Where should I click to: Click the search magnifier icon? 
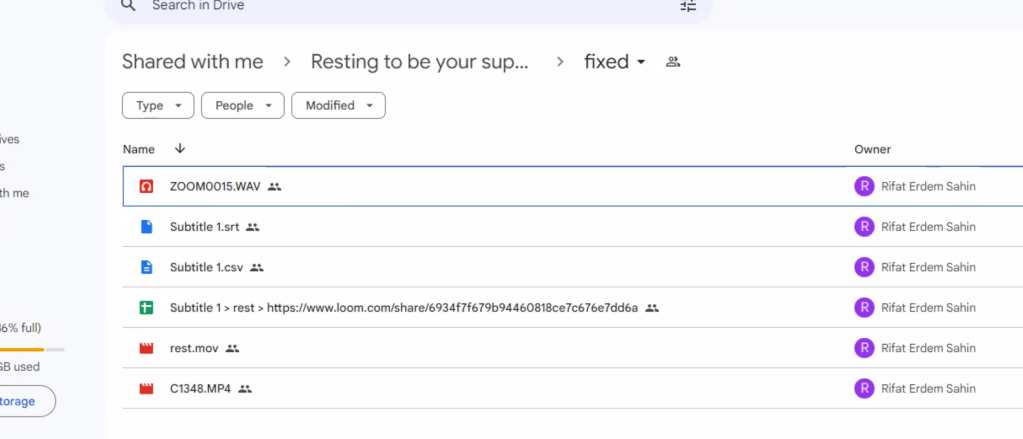click(x=129, y=6)
